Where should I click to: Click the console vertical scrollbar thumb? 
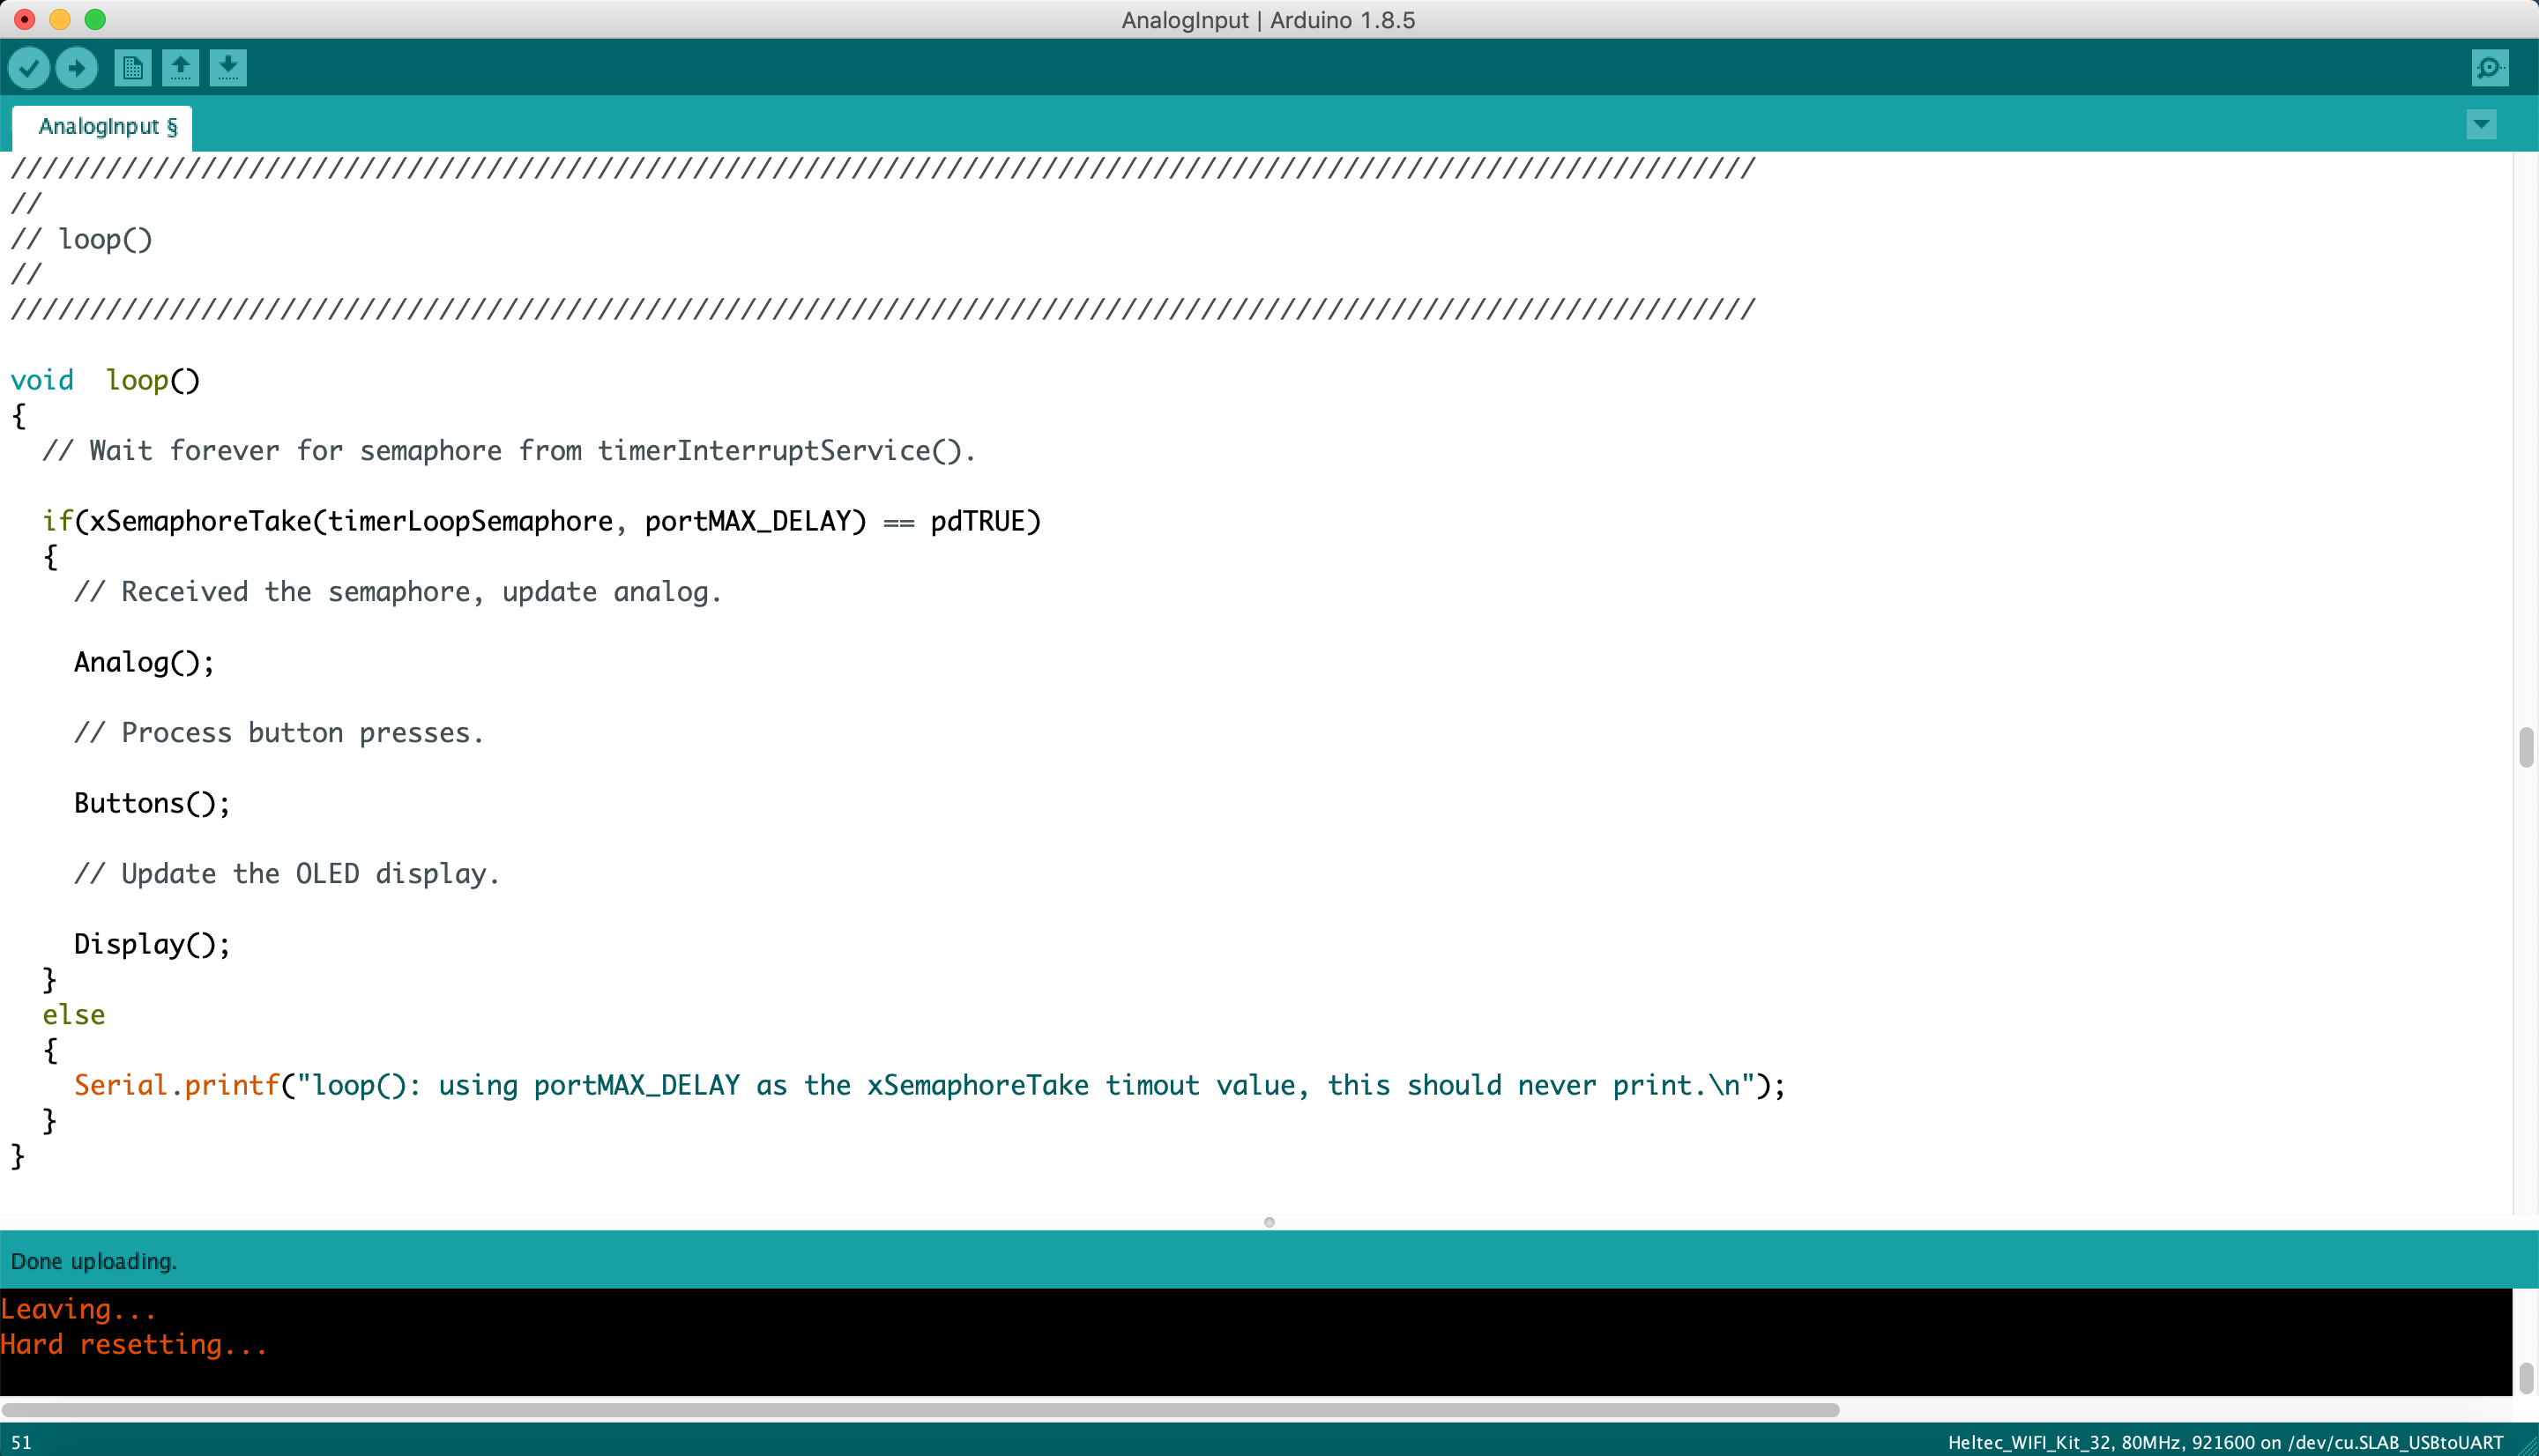tap(2526, 1377)
